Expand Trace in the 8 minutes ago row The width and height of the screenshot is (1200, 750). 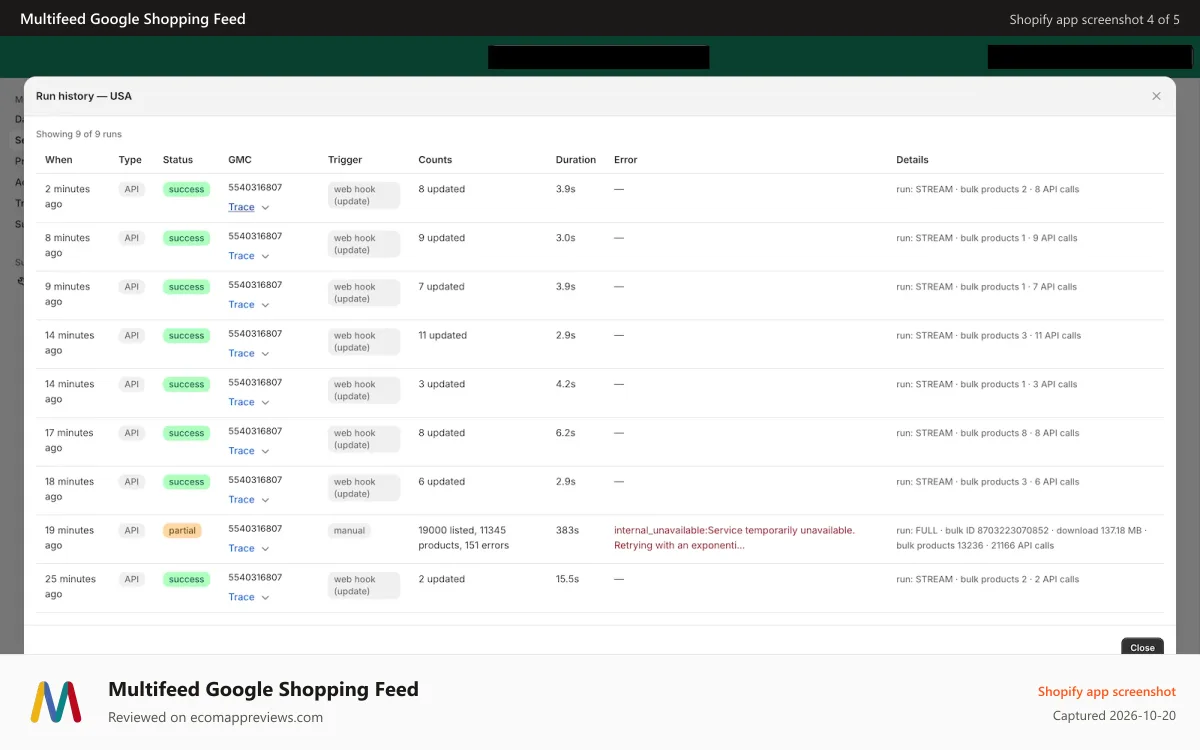(249, 256)
